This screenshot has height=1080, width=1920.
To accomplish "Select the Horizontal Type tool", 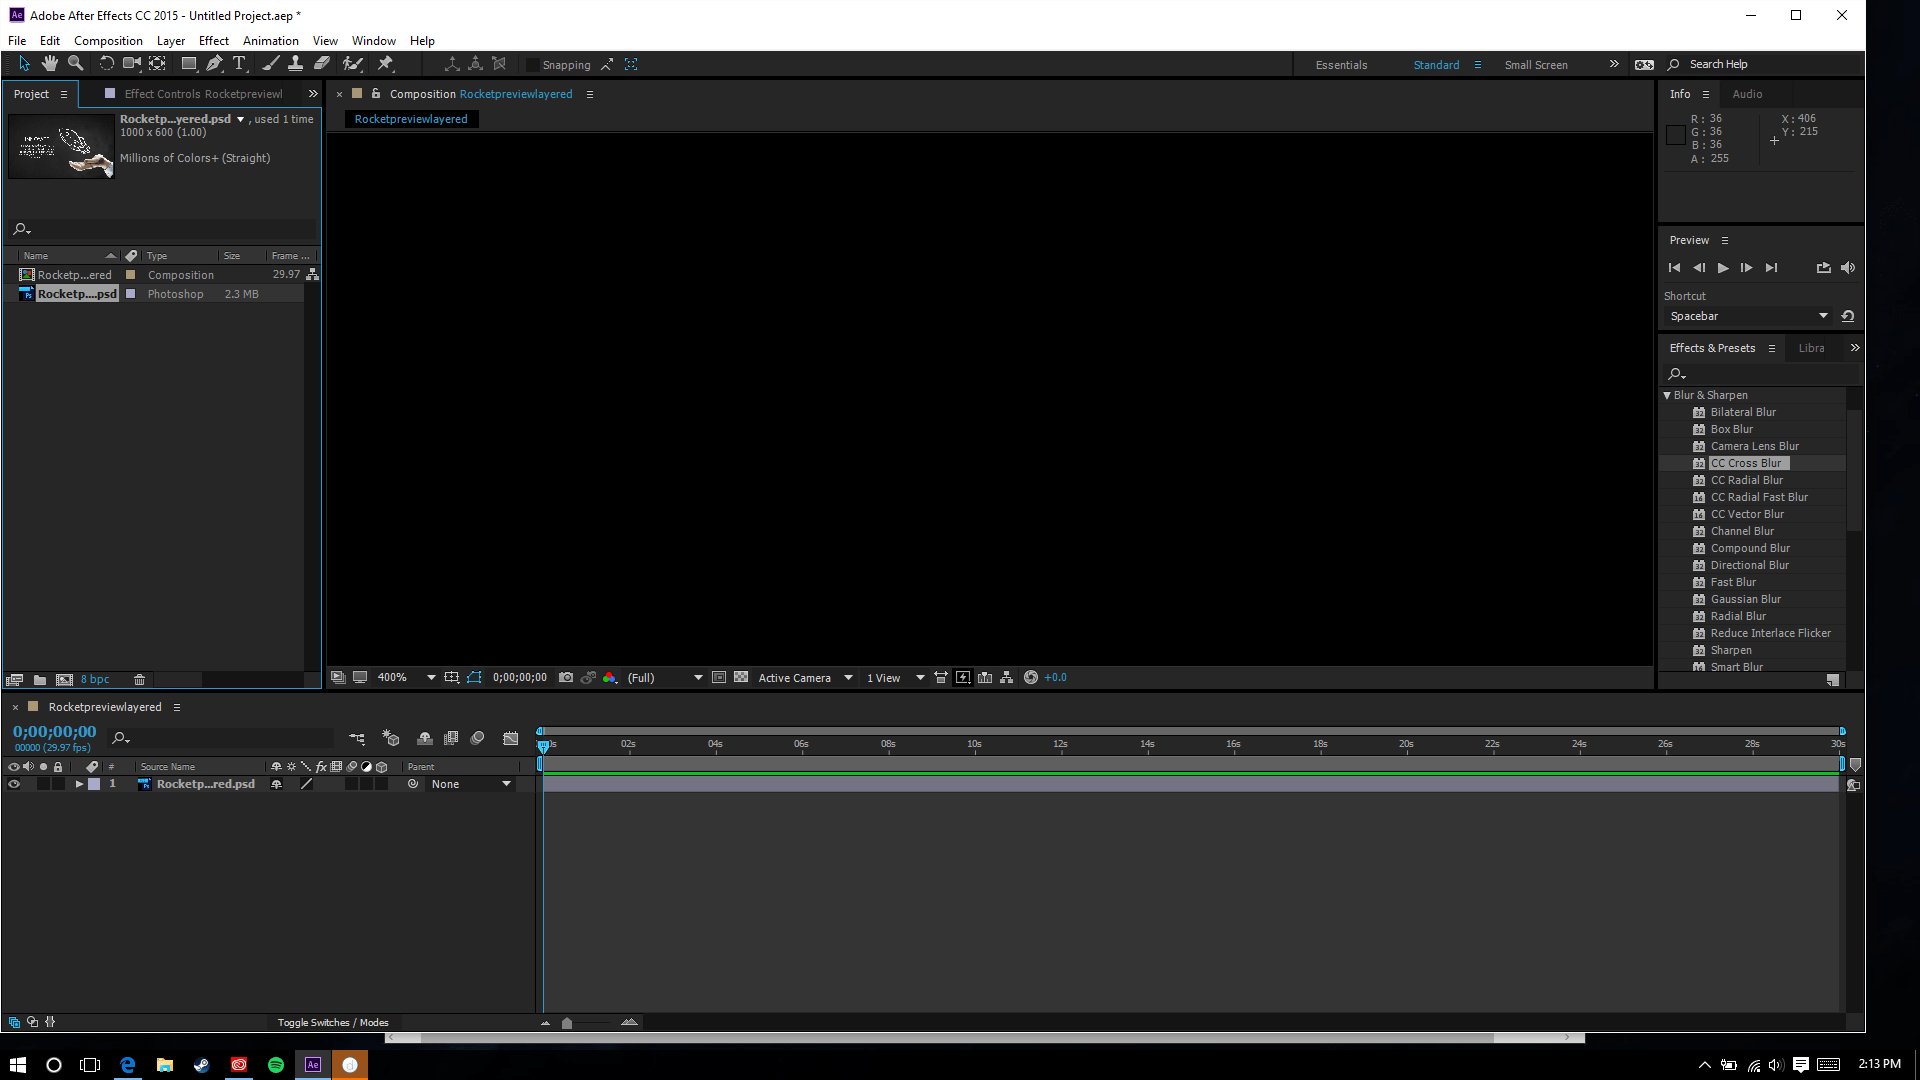I will tap(240, 63).
